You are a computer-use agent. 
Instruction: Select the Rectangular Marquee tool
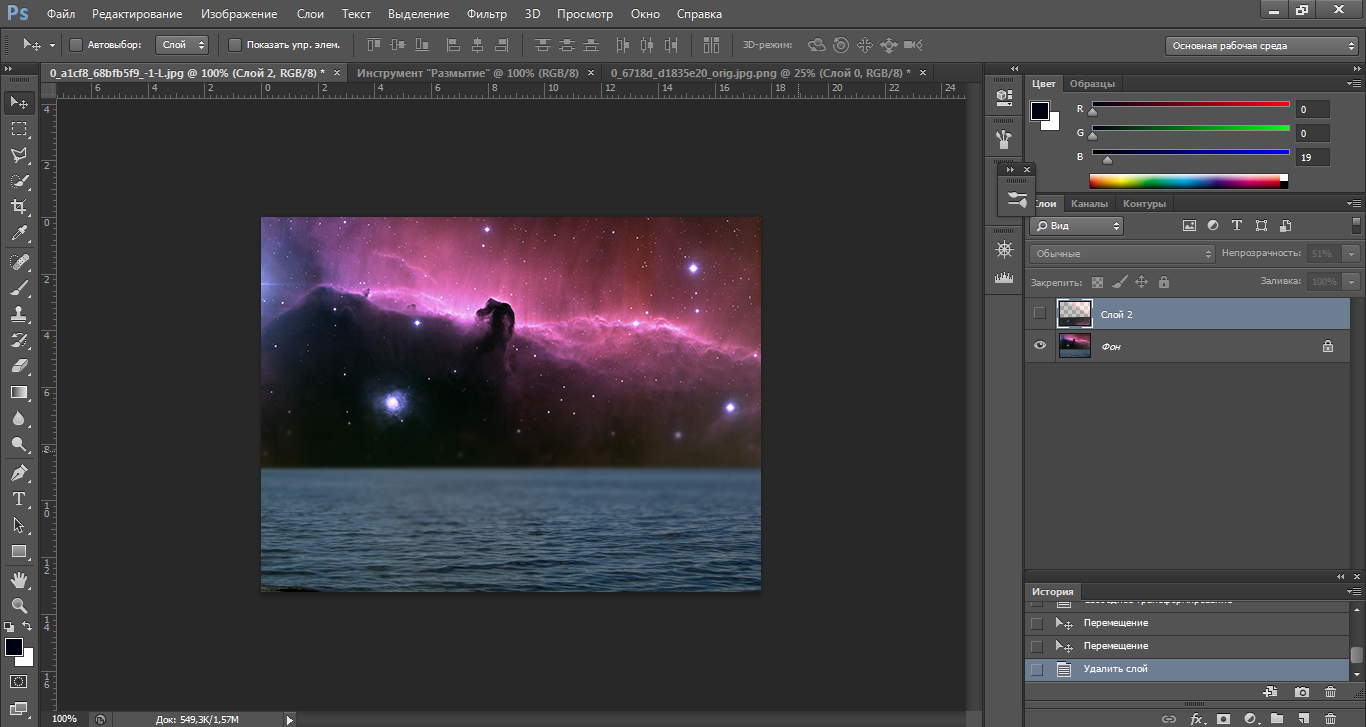pyautogui.click(x=19, y=129)
